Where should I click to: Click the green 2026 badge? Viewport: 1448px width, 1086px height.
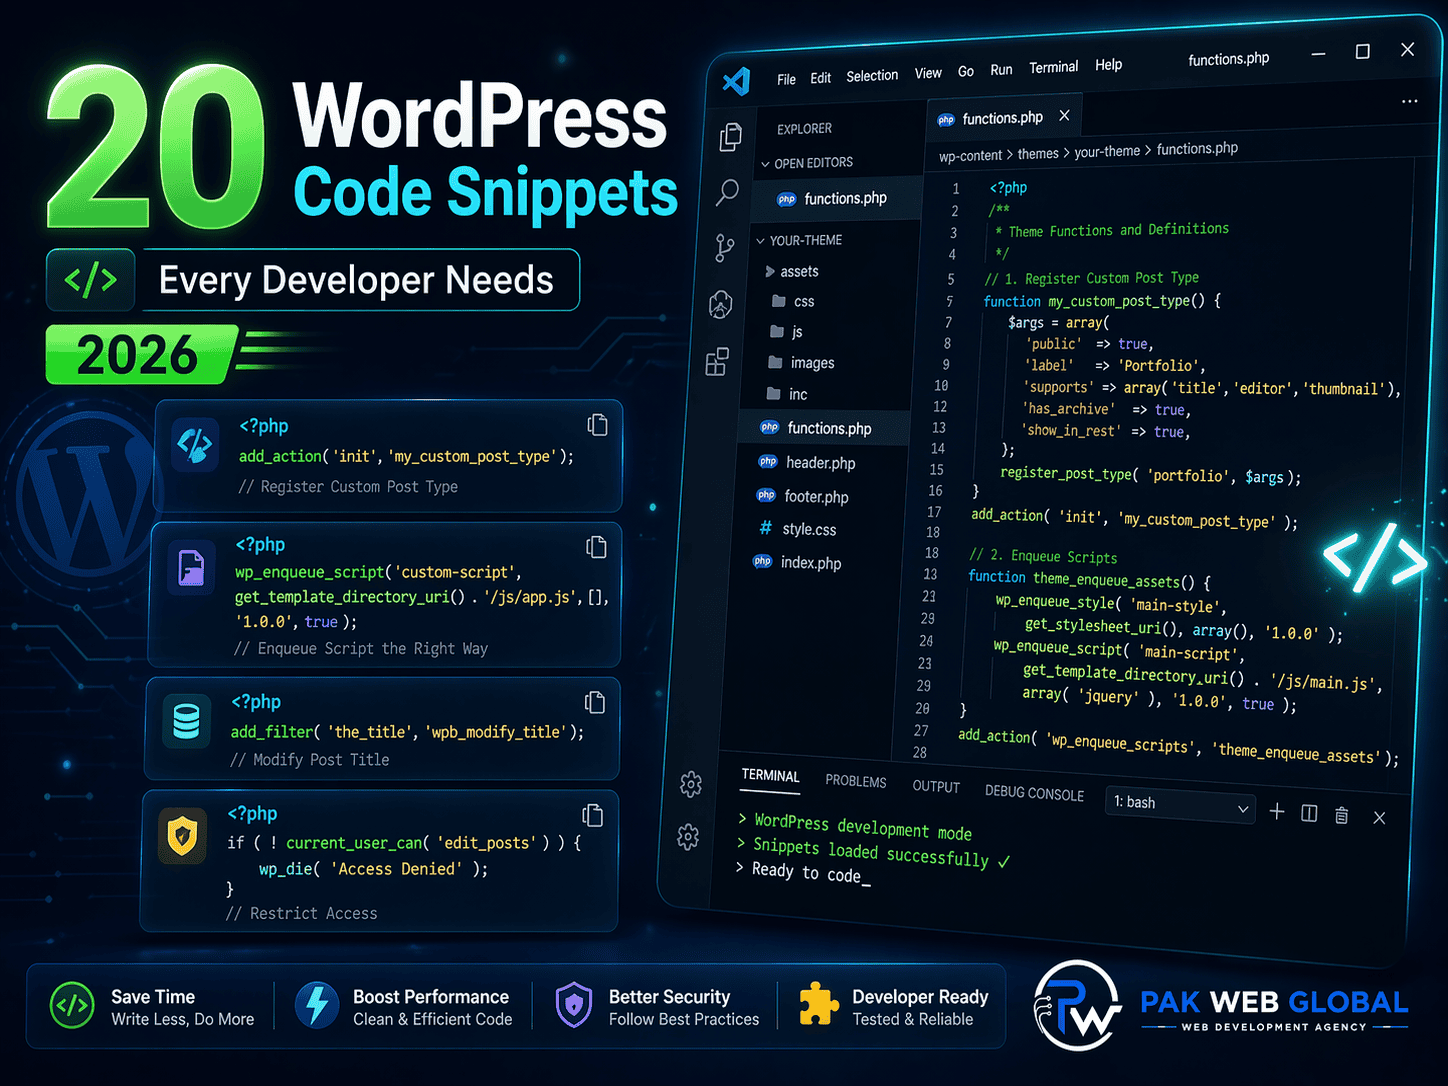coord(141,355)
